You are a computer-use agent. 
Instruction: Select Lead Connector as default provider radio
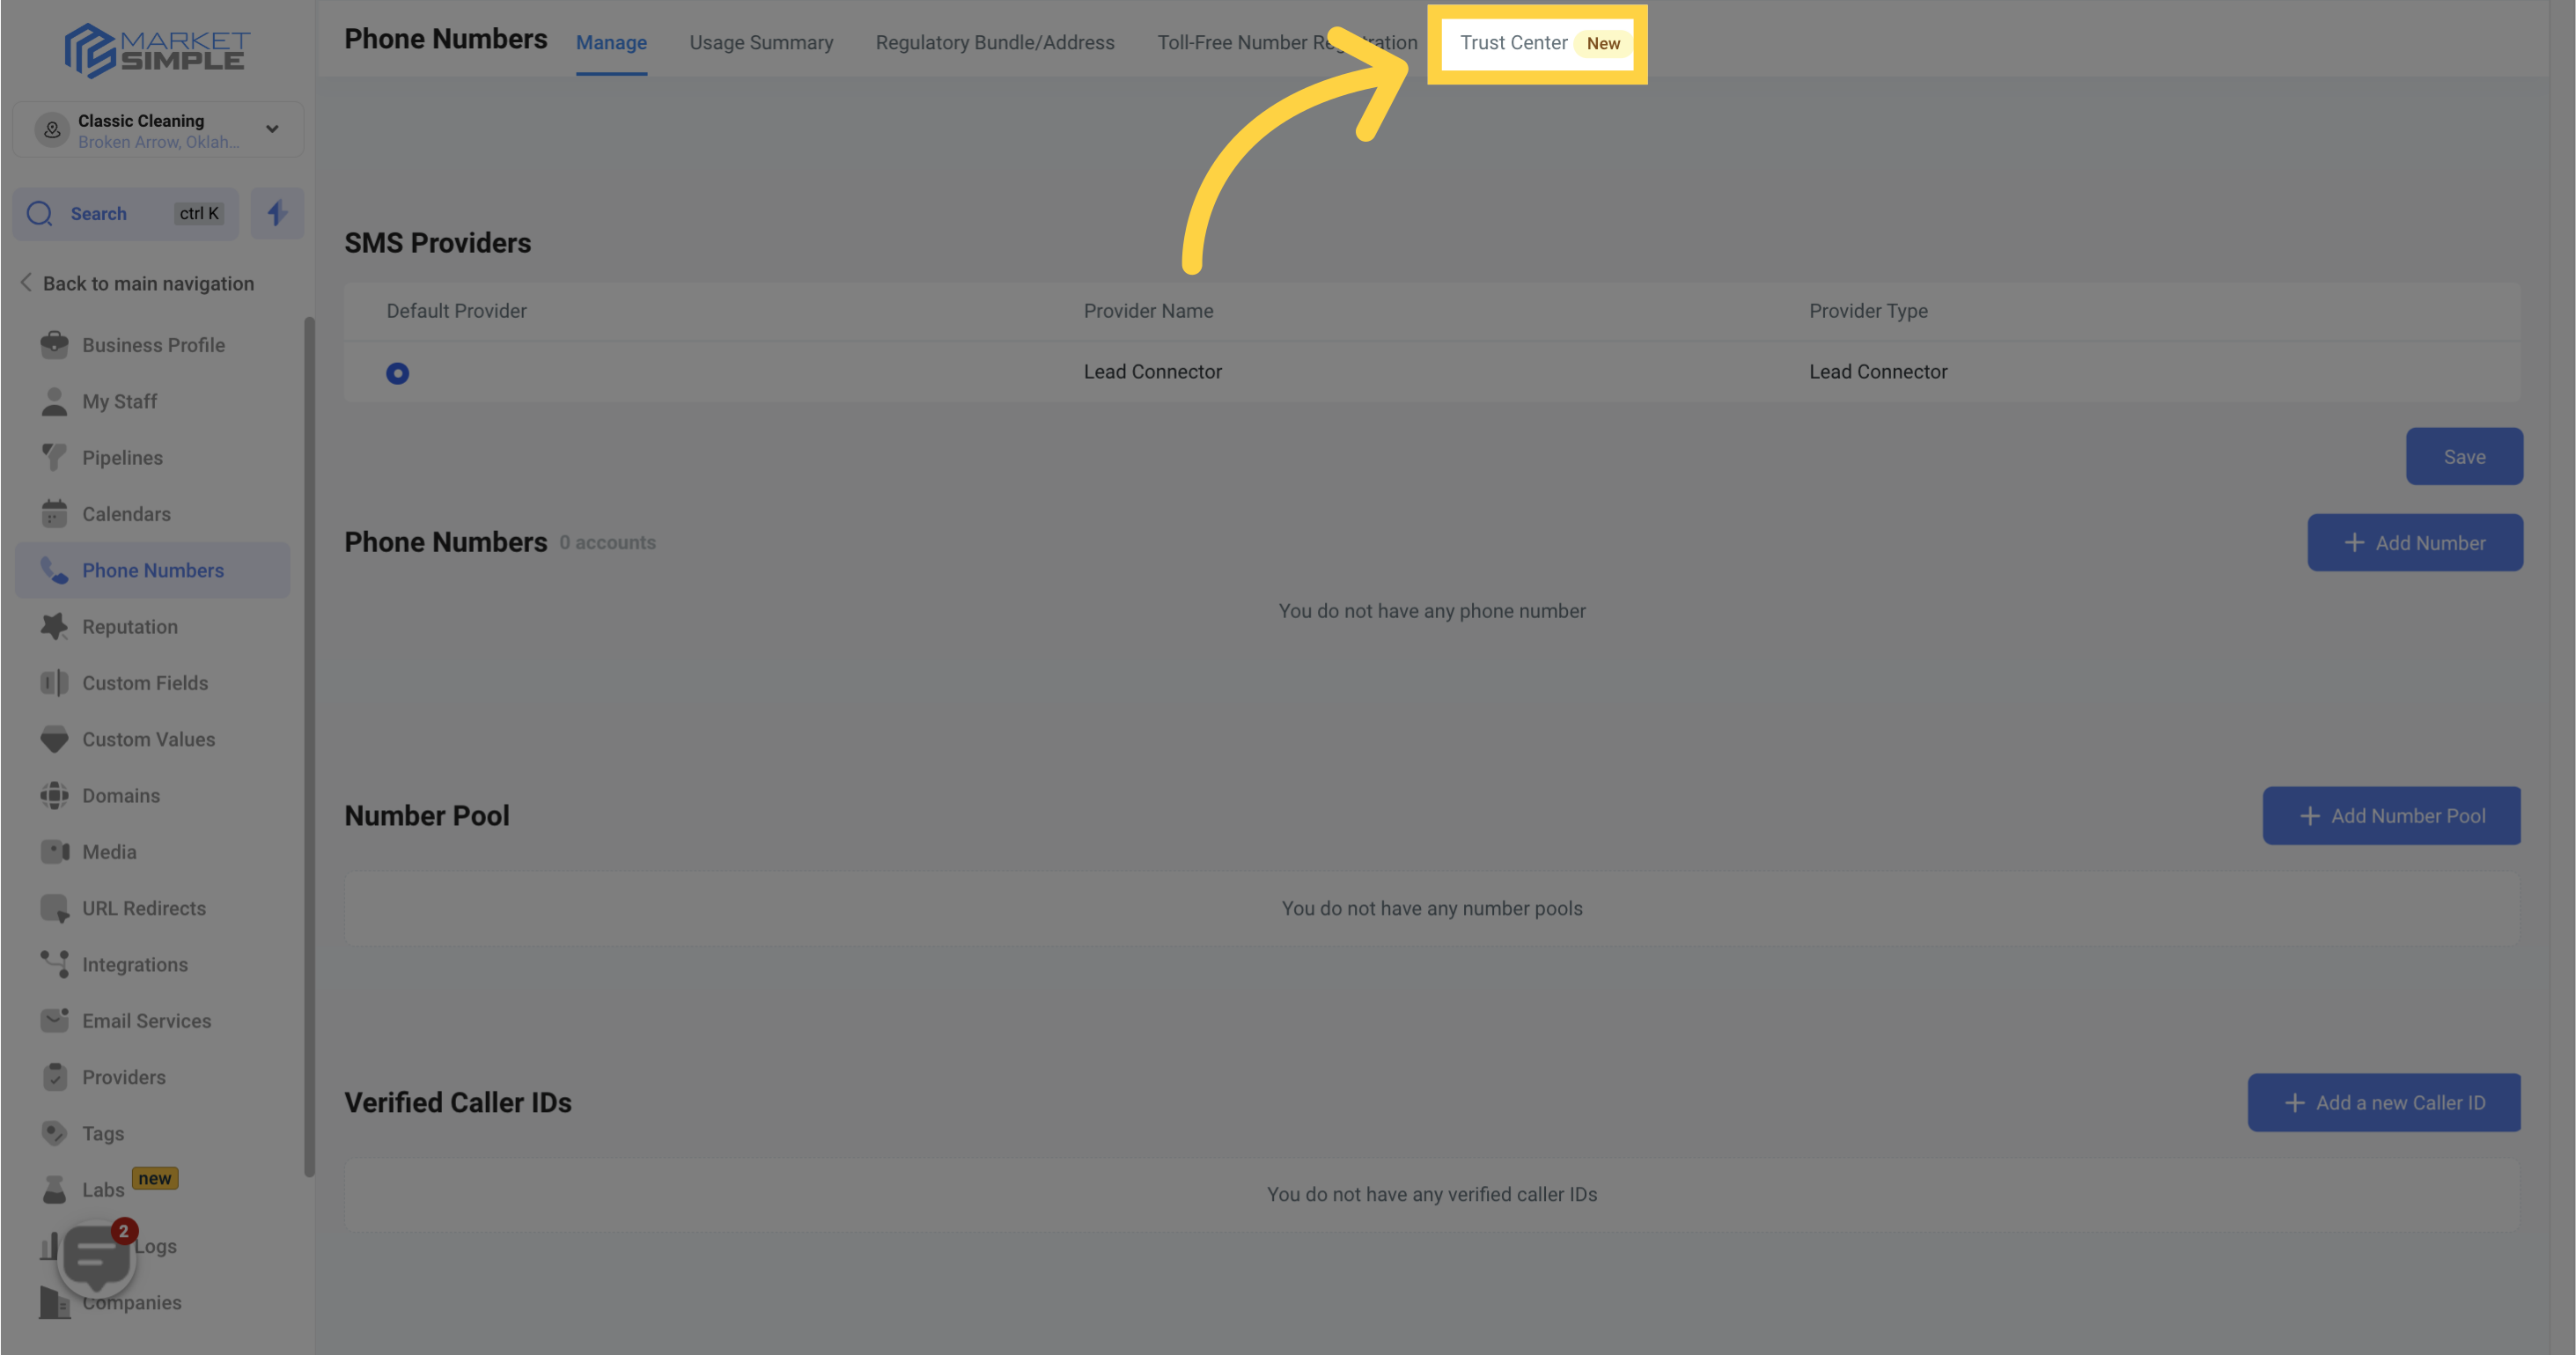point(397,373)
